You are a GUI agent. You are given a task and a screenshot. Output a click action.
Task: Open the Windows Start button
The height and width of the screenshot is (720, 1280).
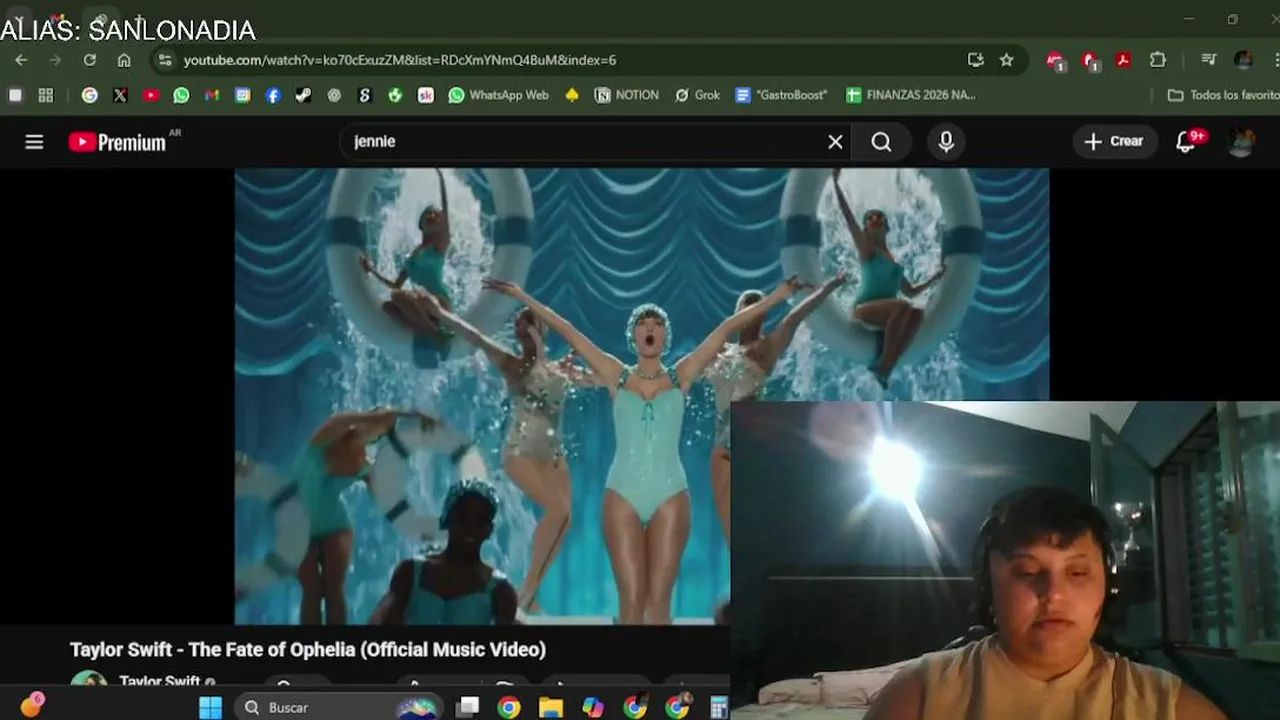pyautogui.click(x=210, y=708)
